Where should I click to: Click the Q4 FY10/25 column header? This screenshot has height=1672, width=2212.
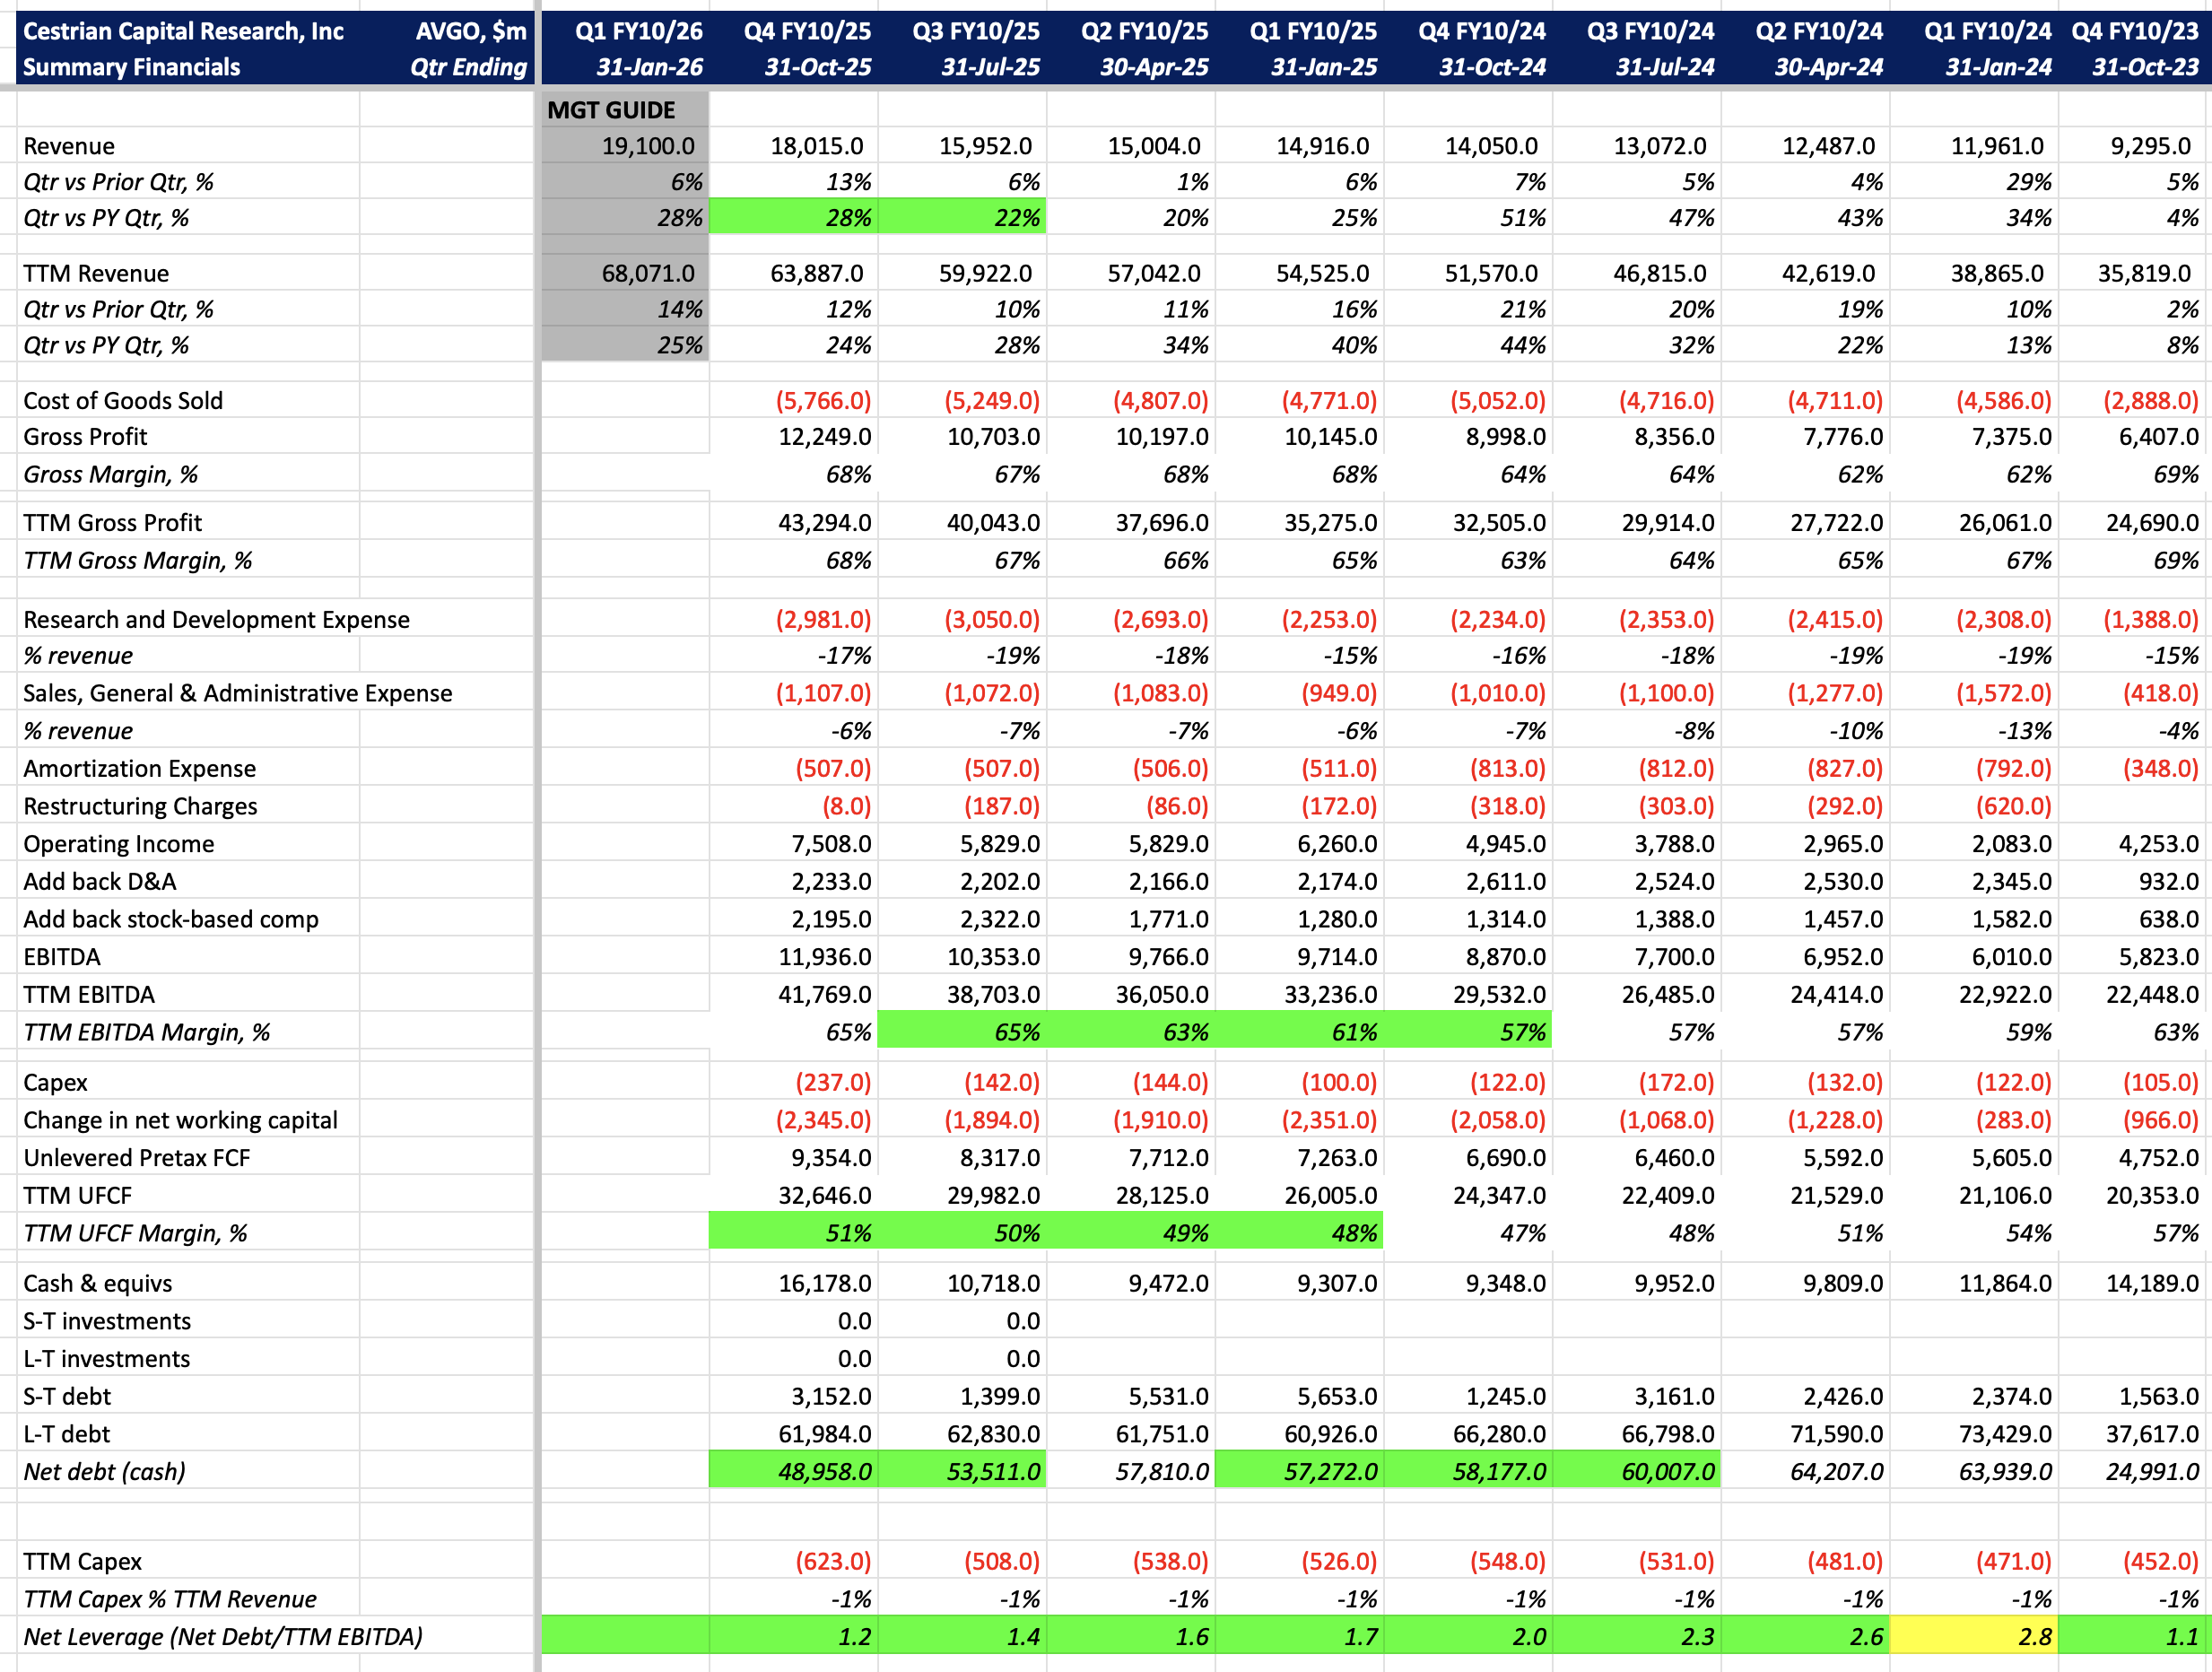tap(806, 32)
